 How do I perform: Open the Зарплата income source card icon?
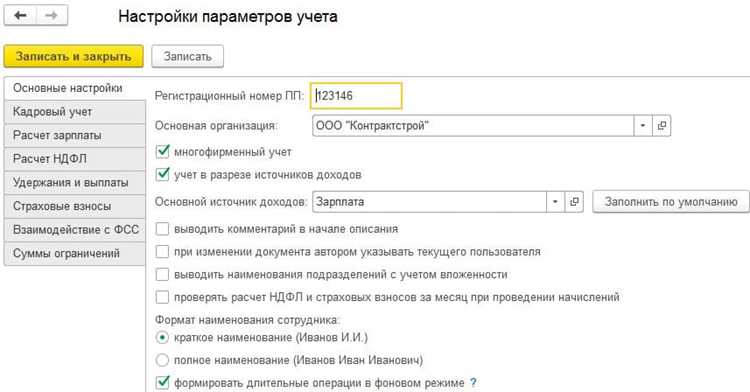[574, 202]
